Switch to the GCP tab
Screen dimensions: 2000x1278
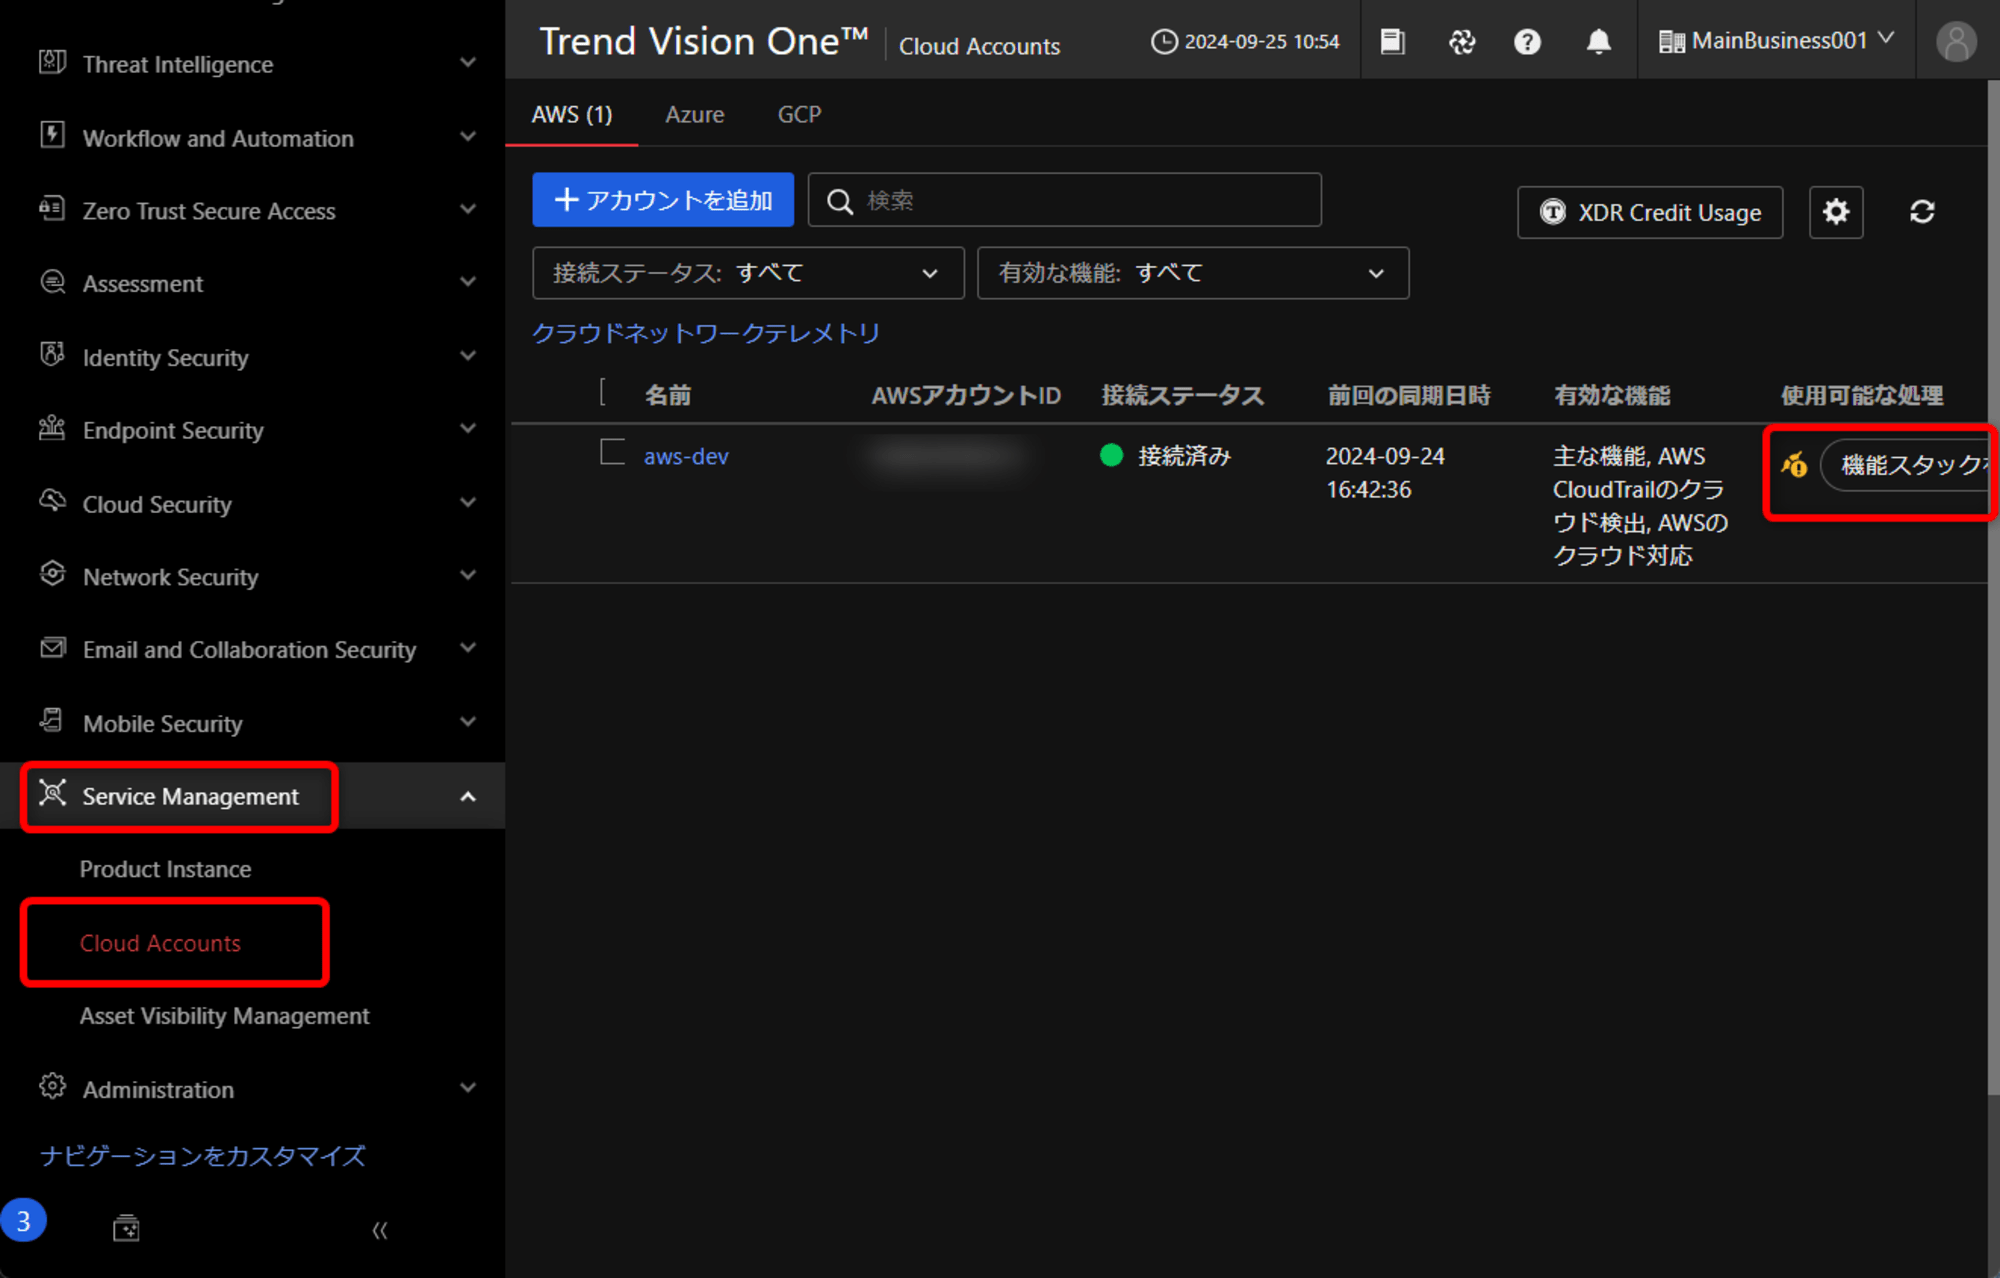point(800,115)
